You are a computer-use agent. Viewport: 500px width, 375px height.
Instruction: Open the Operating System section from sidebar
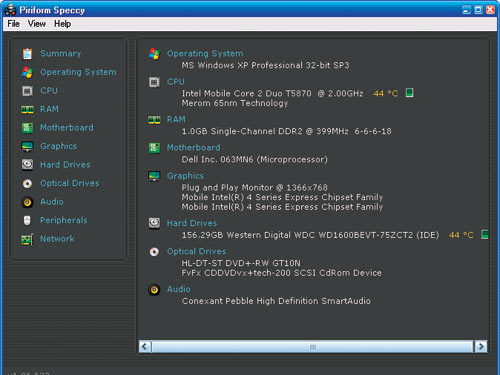(78, 72)
